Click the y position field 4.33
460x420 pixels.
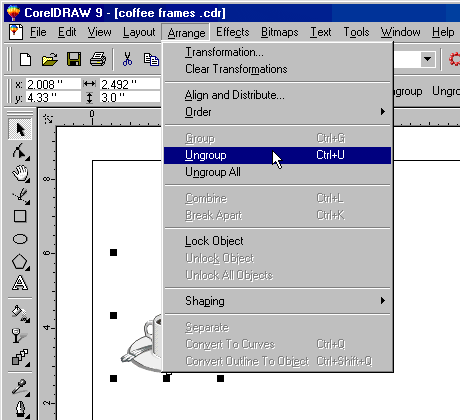tap(53, 98)
